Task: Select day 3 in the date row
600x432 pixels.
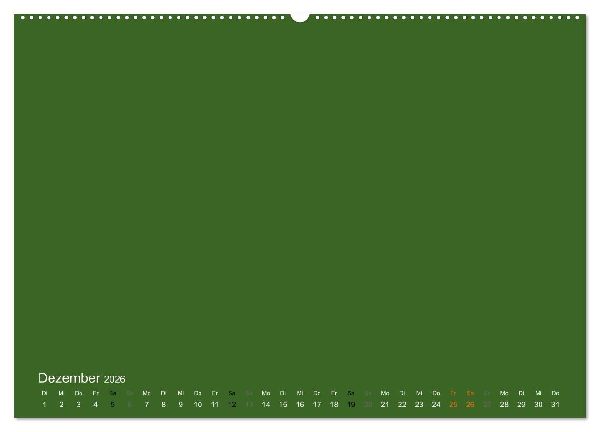Action: [78, 404]
